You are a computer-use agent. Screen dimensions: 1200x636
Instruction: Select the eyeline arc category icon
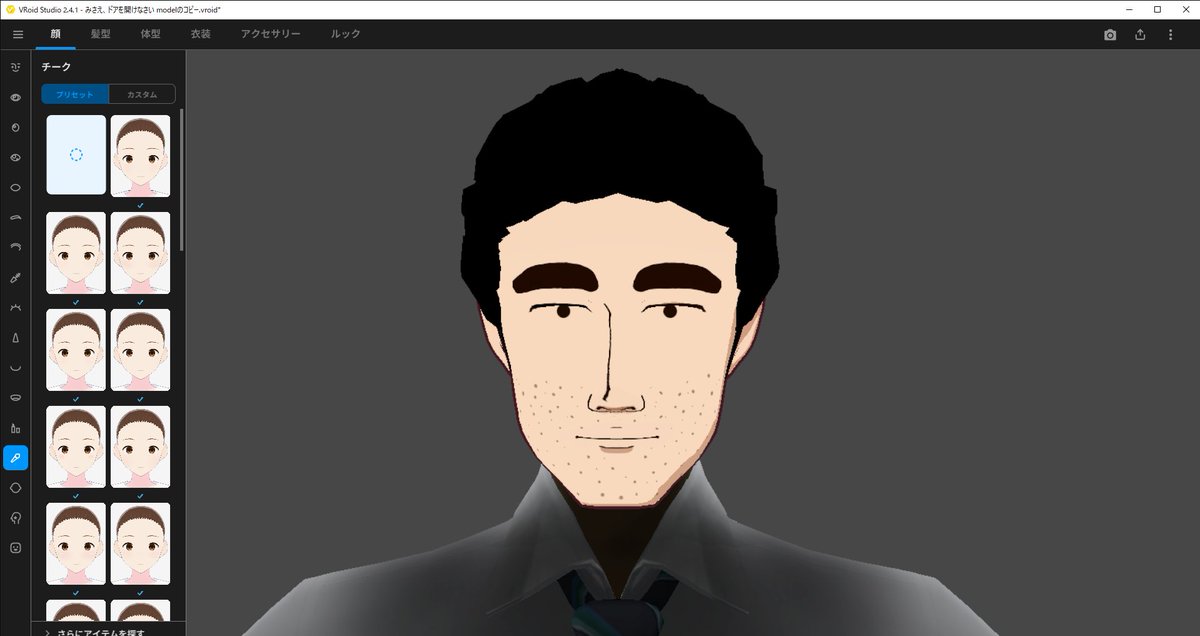15,247
